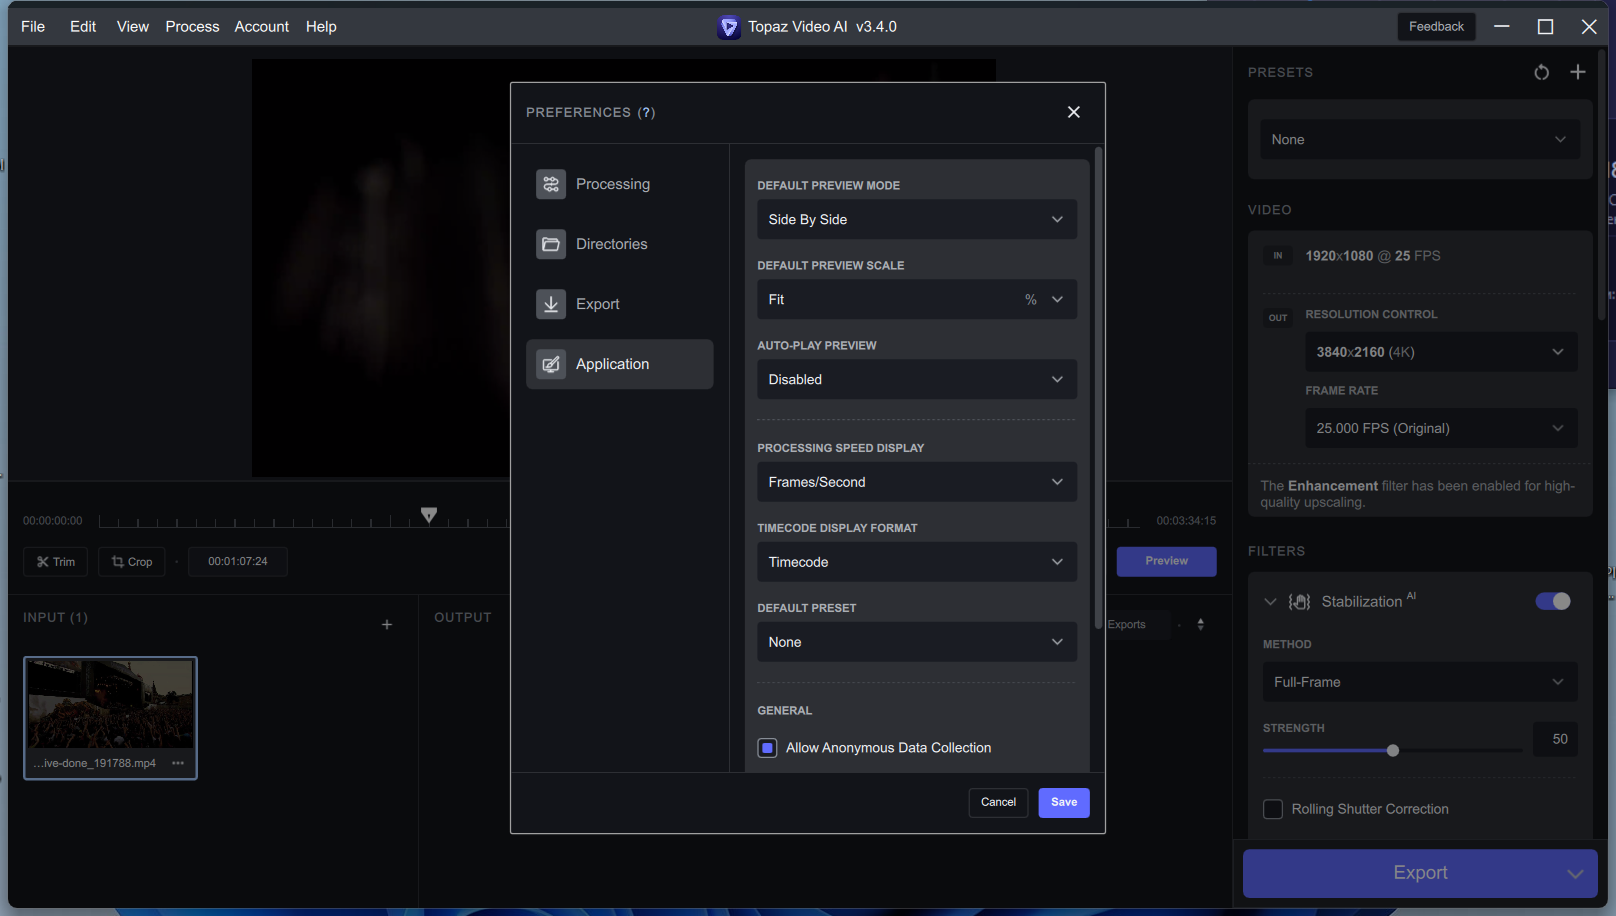Screen dimensions: 1616x916
Task: Open the Directories preferences section
Action: pos(619,244)
